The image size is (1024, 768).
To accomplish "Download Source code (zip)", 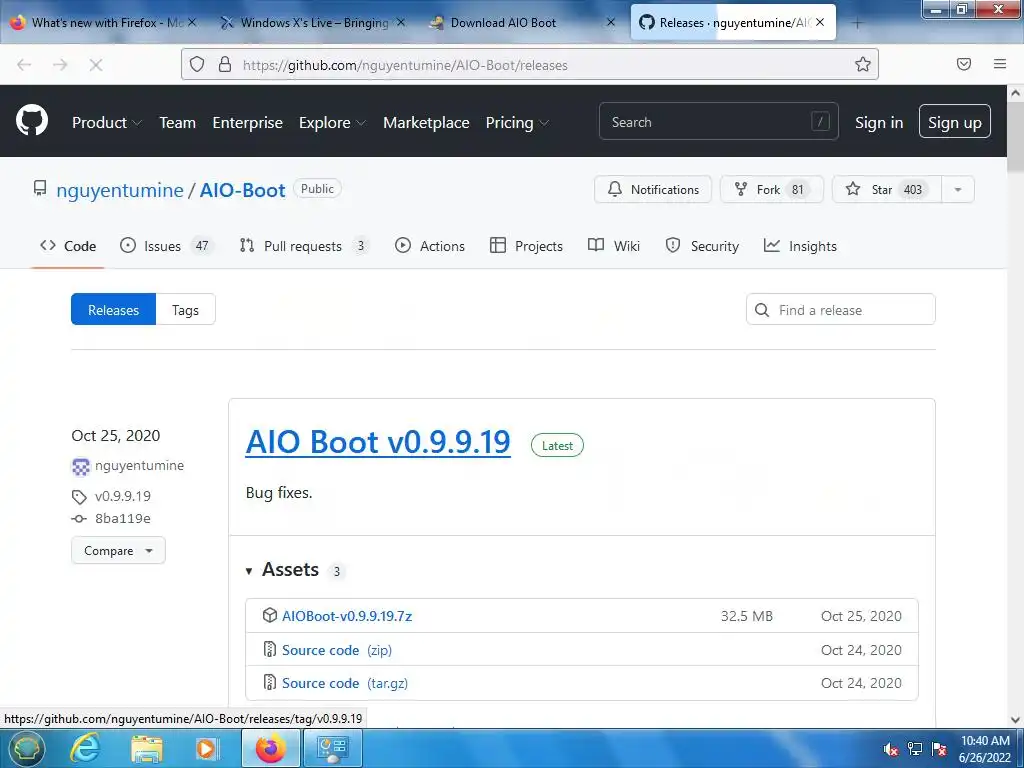I will [337, 650].
